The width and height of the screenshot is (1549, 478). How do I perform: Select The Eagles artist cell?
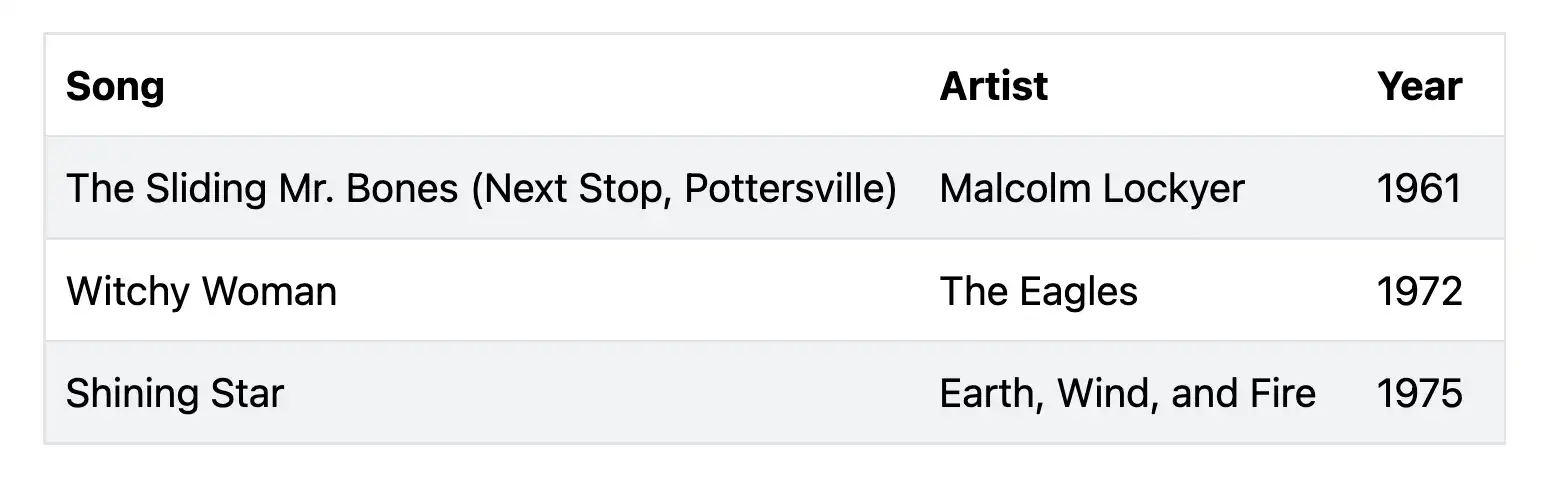point(1038,292)
